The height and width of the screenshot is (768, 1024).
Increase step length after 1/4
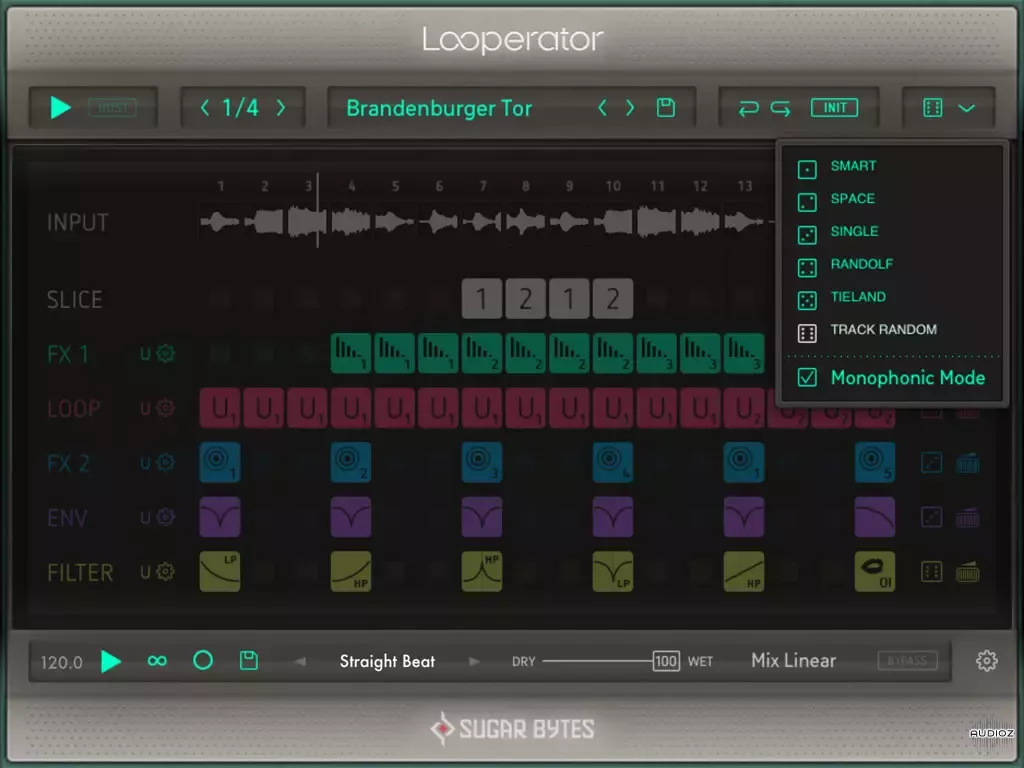pos(281,108)
